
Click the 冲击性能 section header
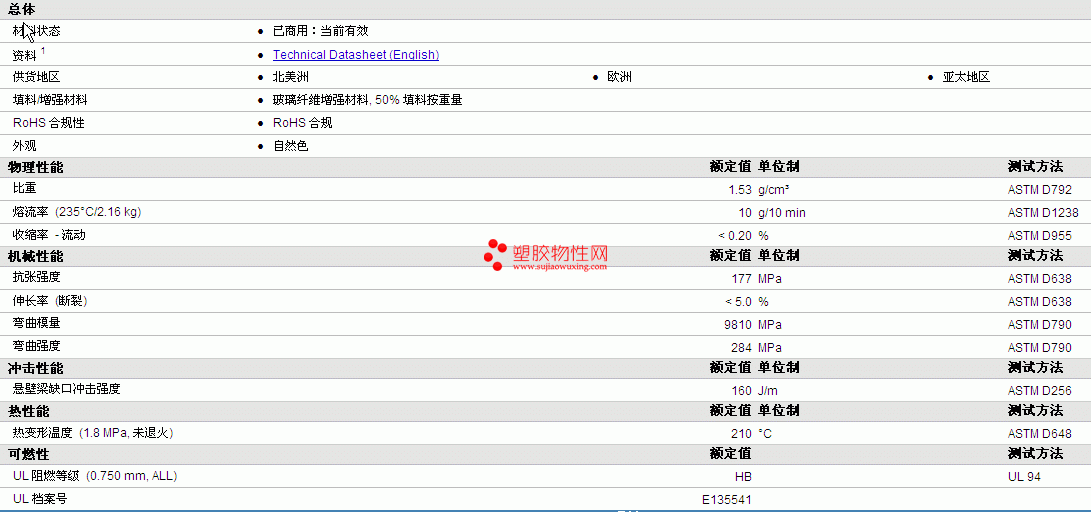[35, 369]
